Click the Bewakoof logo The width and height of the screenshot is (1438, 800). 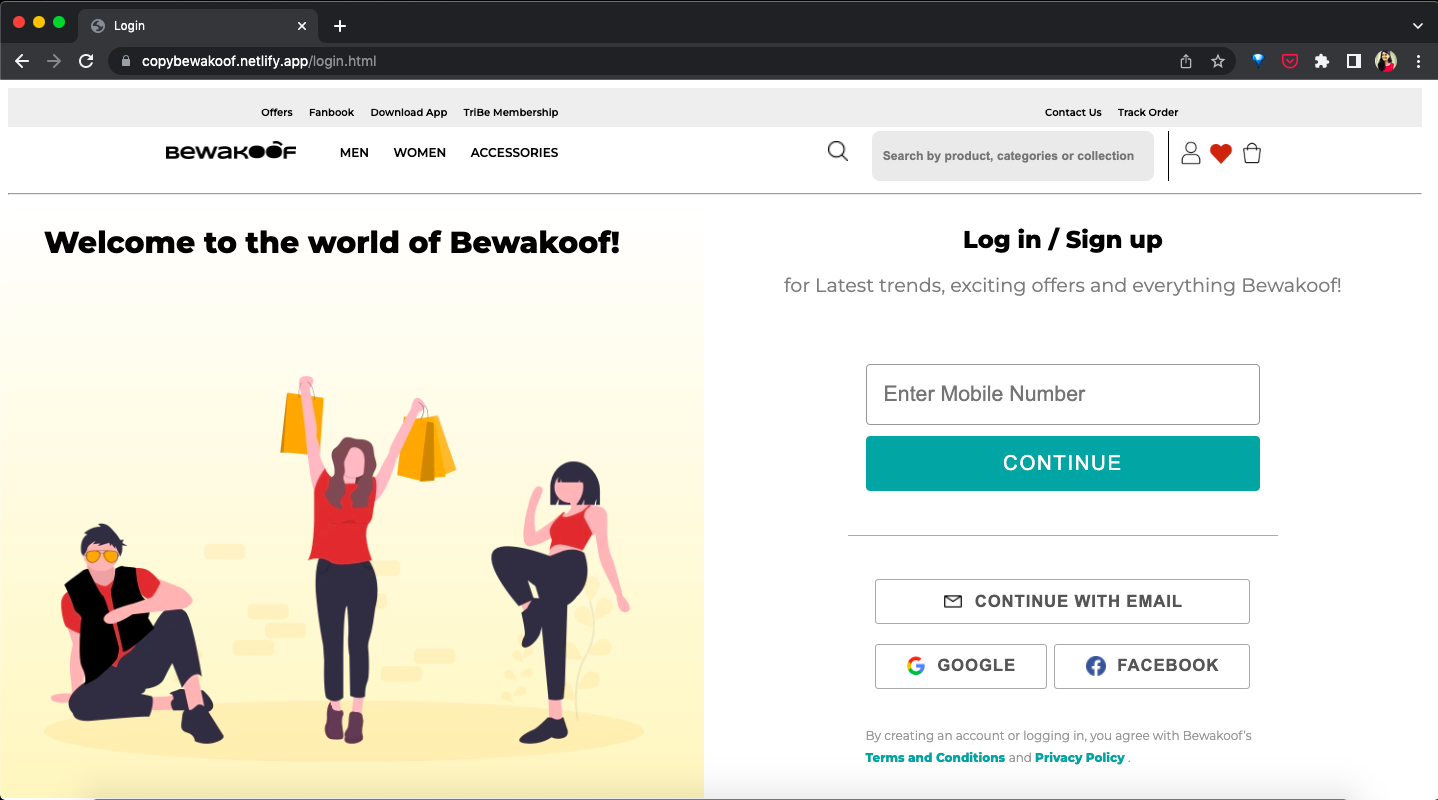click(231, 152)
